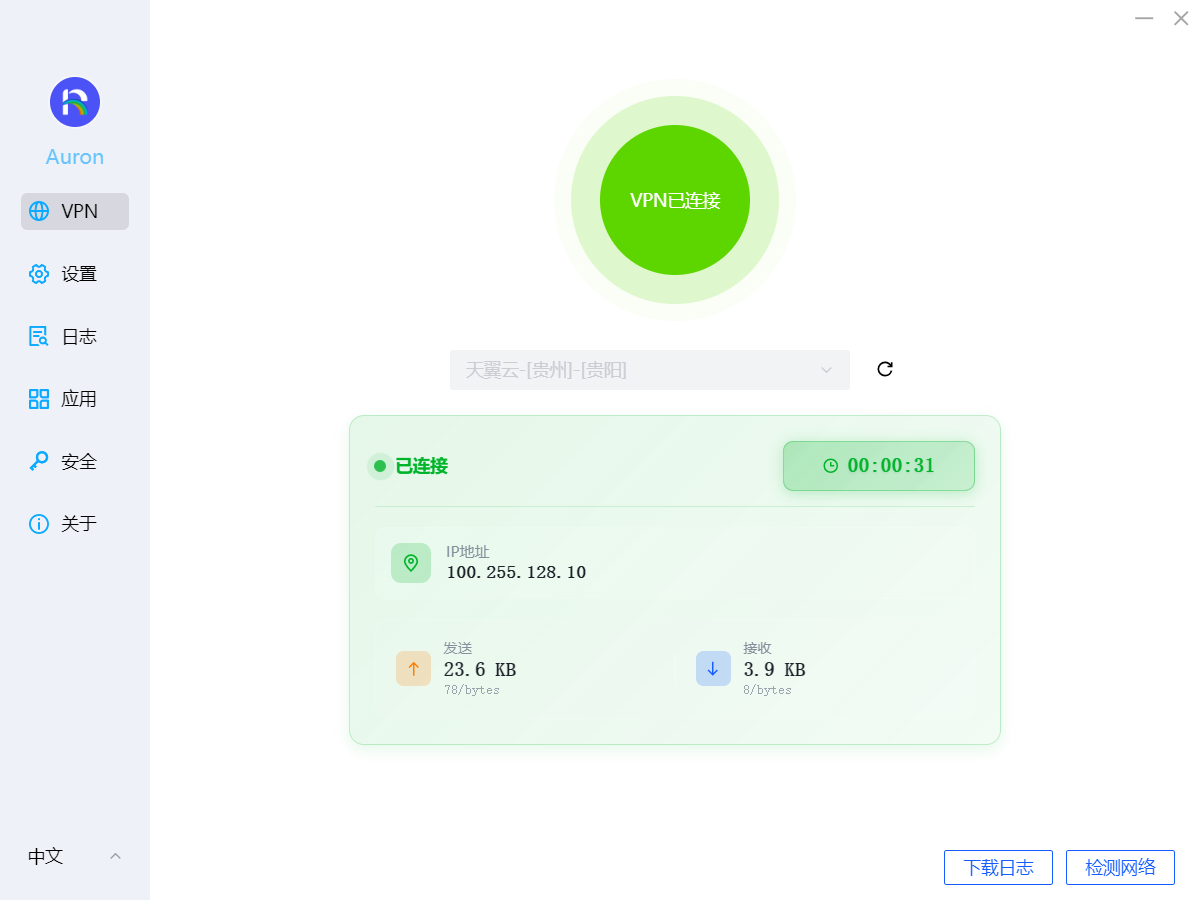Image resolution: width=1200 pixels, height=900 pixels.
Task: Click the info icon for 关于
Action: [x=39, y=524]
